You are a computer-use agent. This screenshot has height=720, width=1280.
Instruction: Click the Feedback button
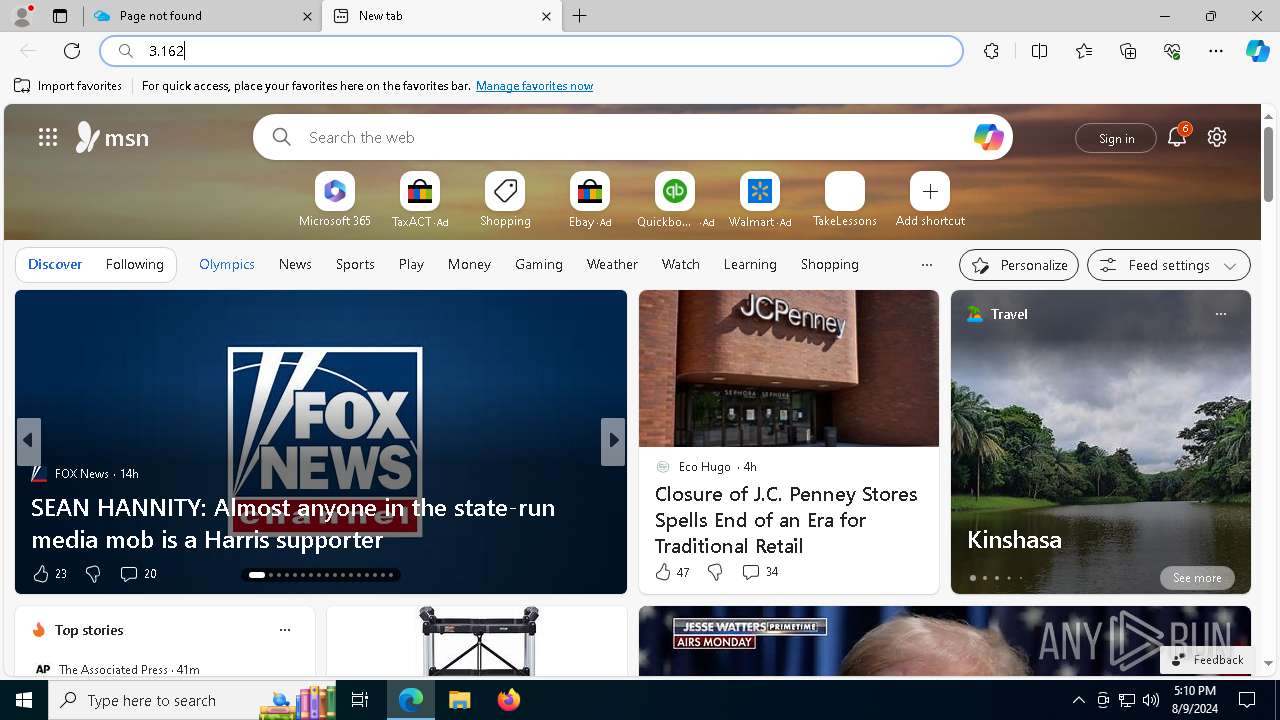[1207, 660]
